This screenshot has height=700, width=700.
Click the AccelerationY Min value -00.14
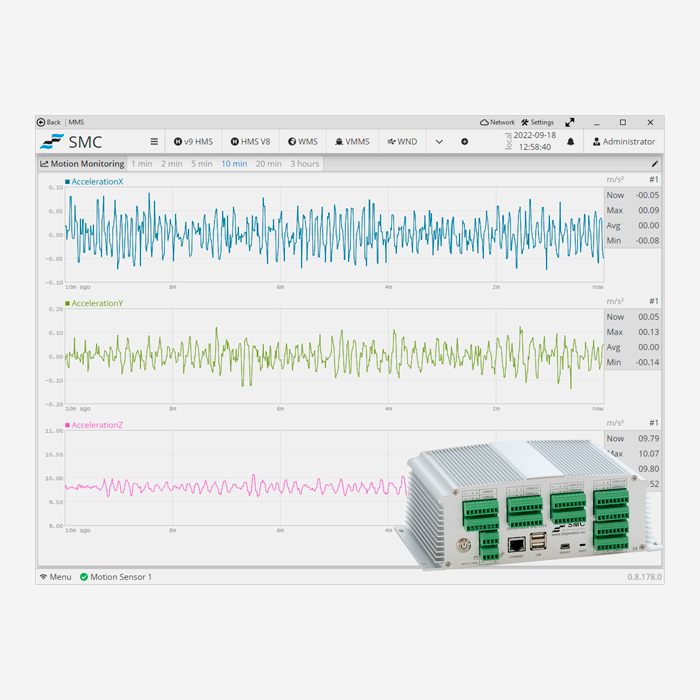pyautogui.click(x=647, y=362)
